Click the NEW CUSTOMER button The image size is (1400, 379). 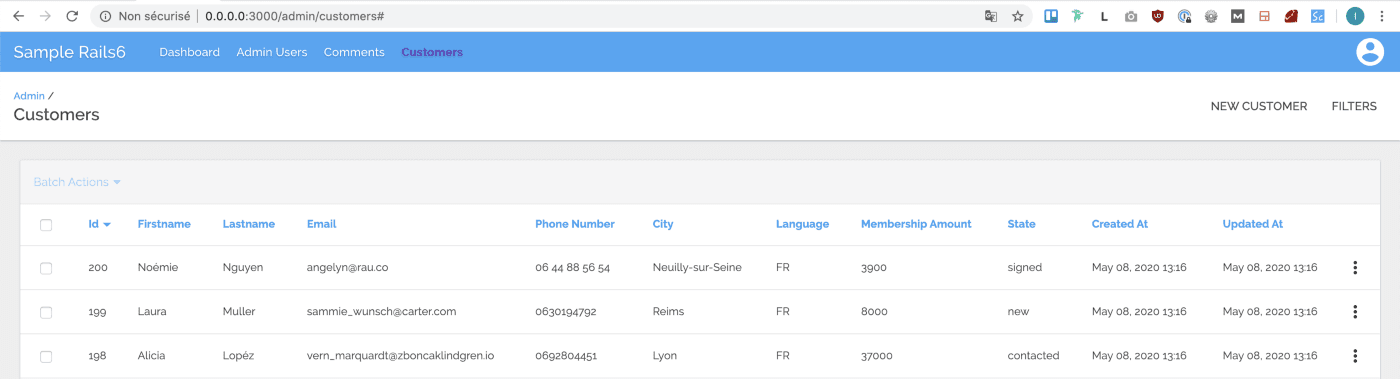(1259, 106)
